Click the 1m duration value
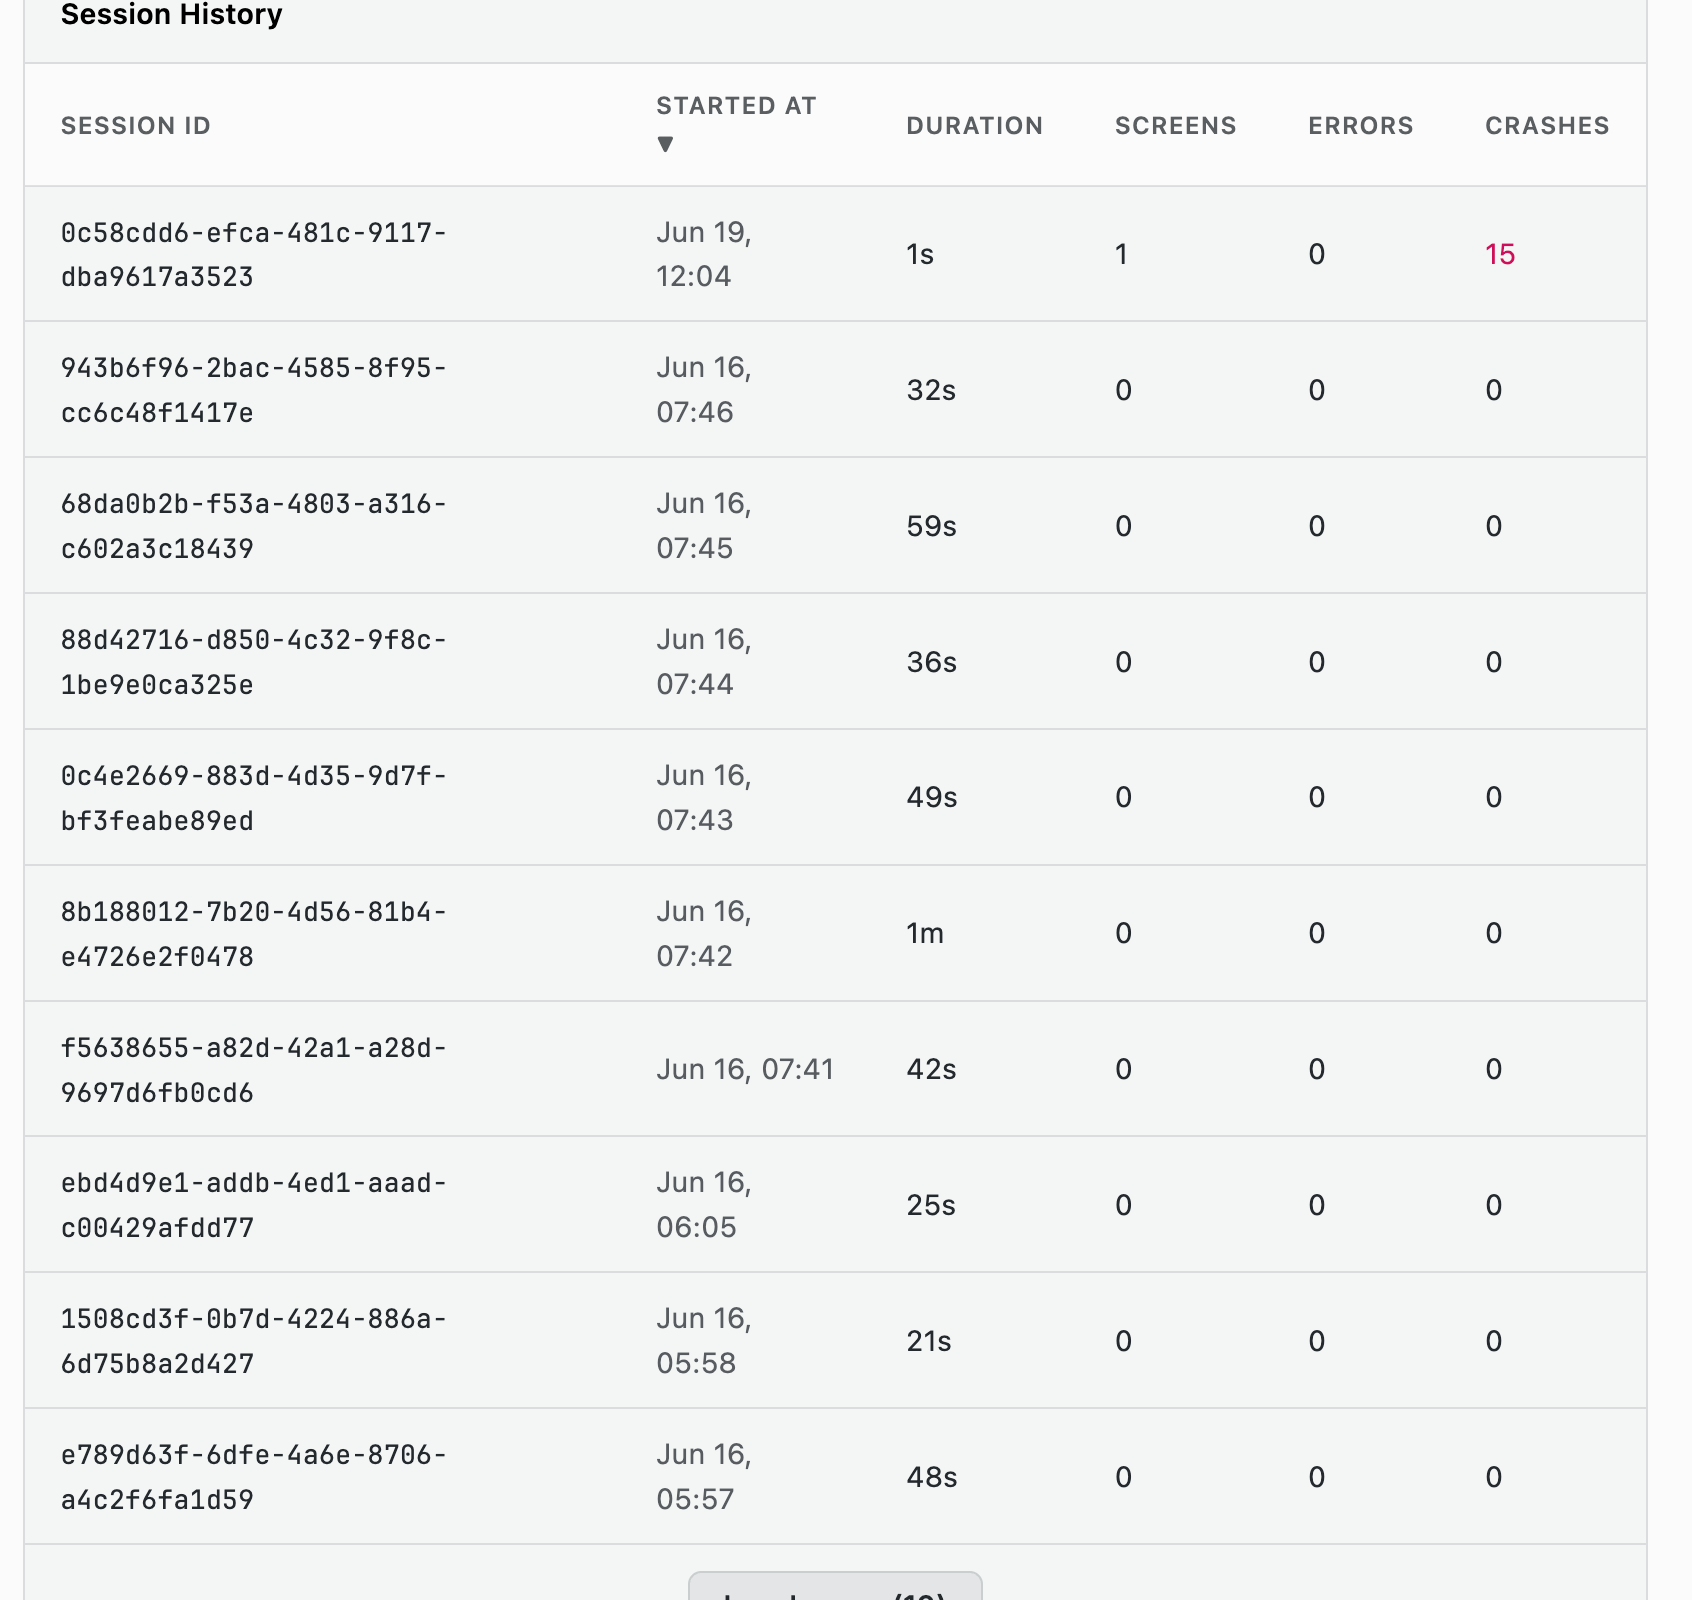This screenshot has height=1600, width=1692. 925,934
